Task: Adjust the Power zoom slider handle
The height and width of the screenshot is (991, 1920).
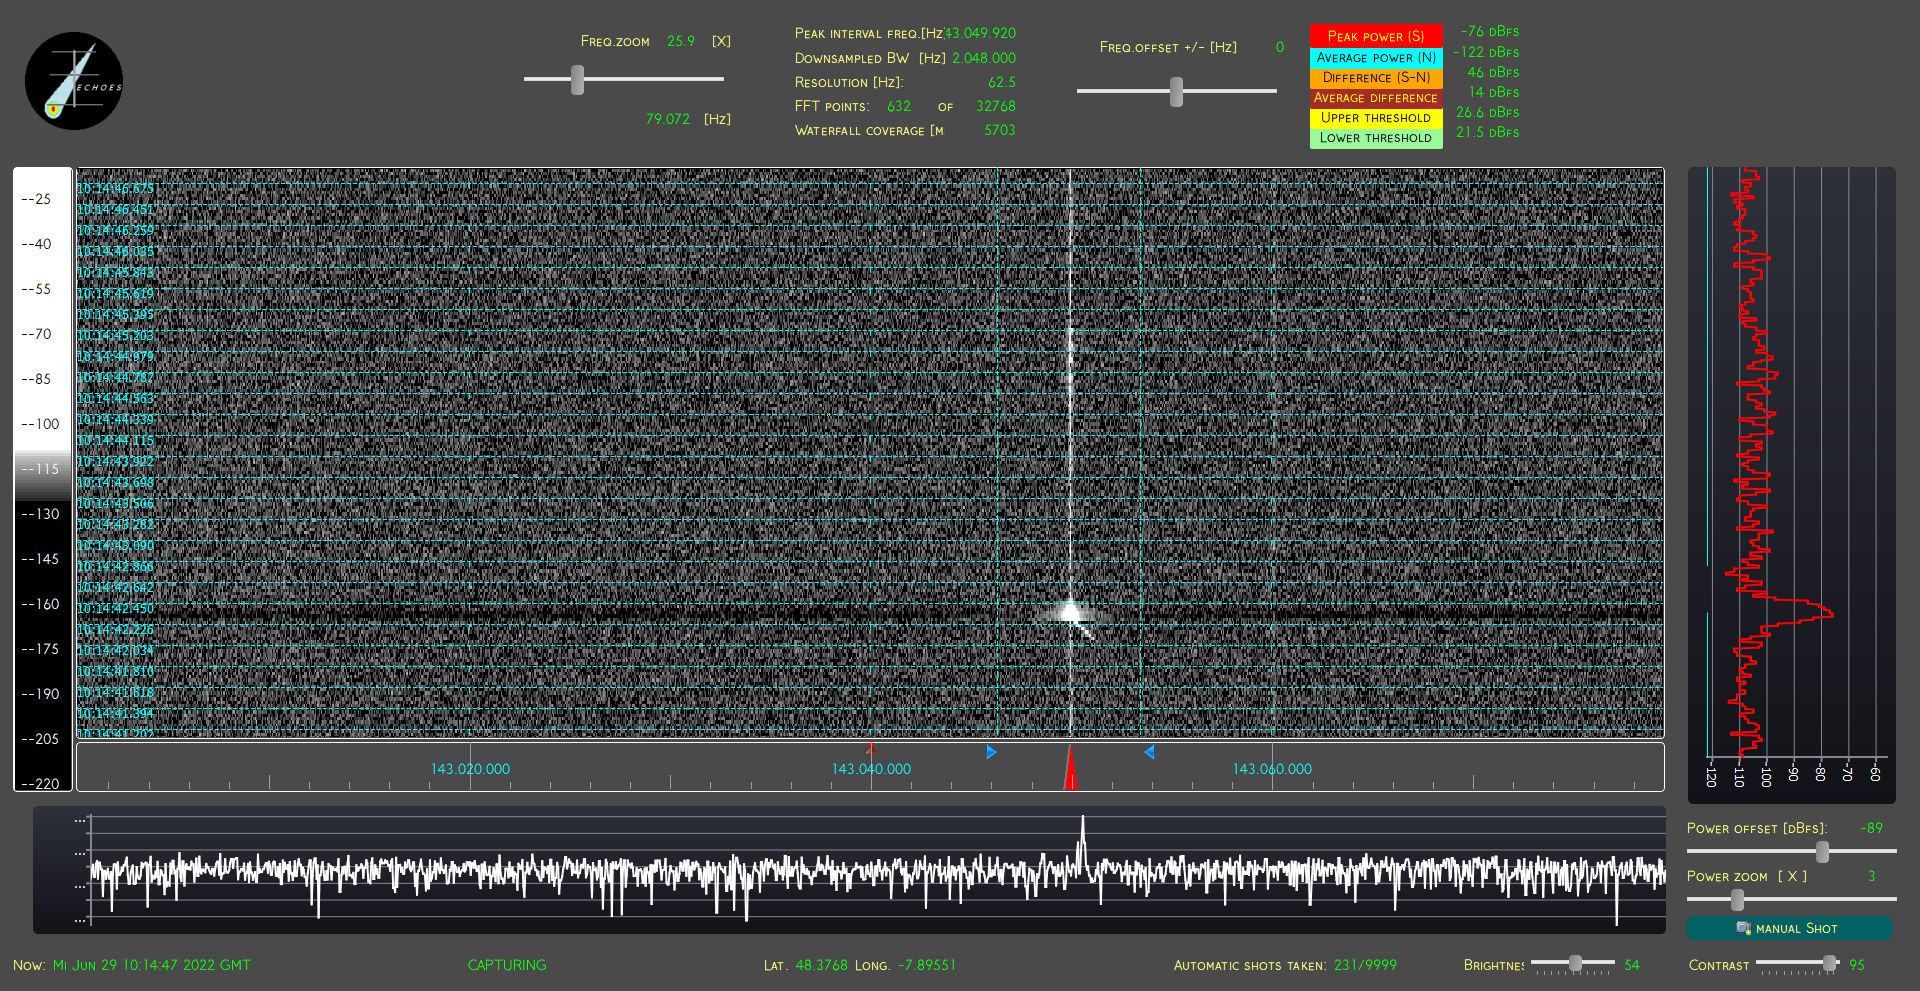Action: coord(1737,900)
